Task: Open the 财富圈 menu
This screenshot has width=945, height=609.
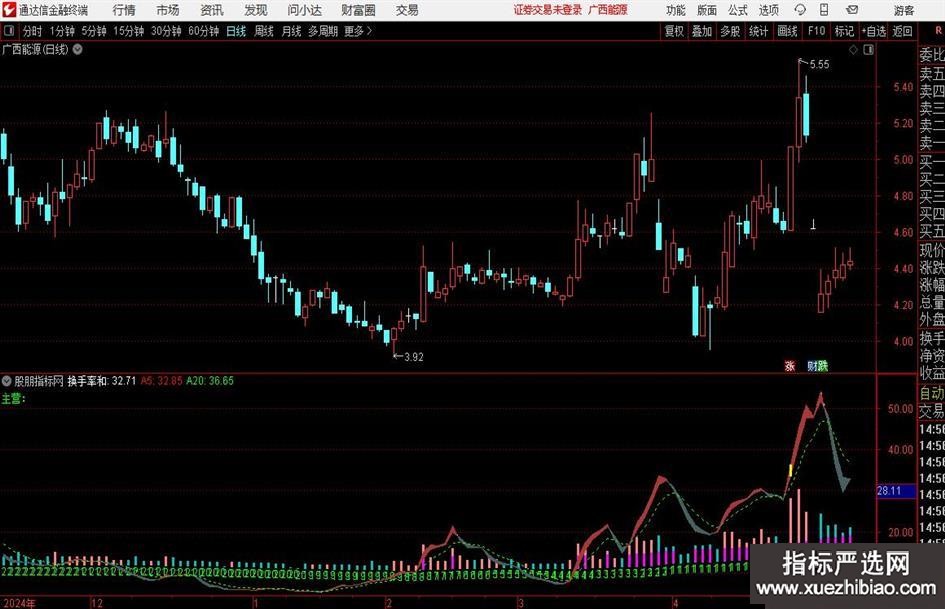Action: (358, 10)
